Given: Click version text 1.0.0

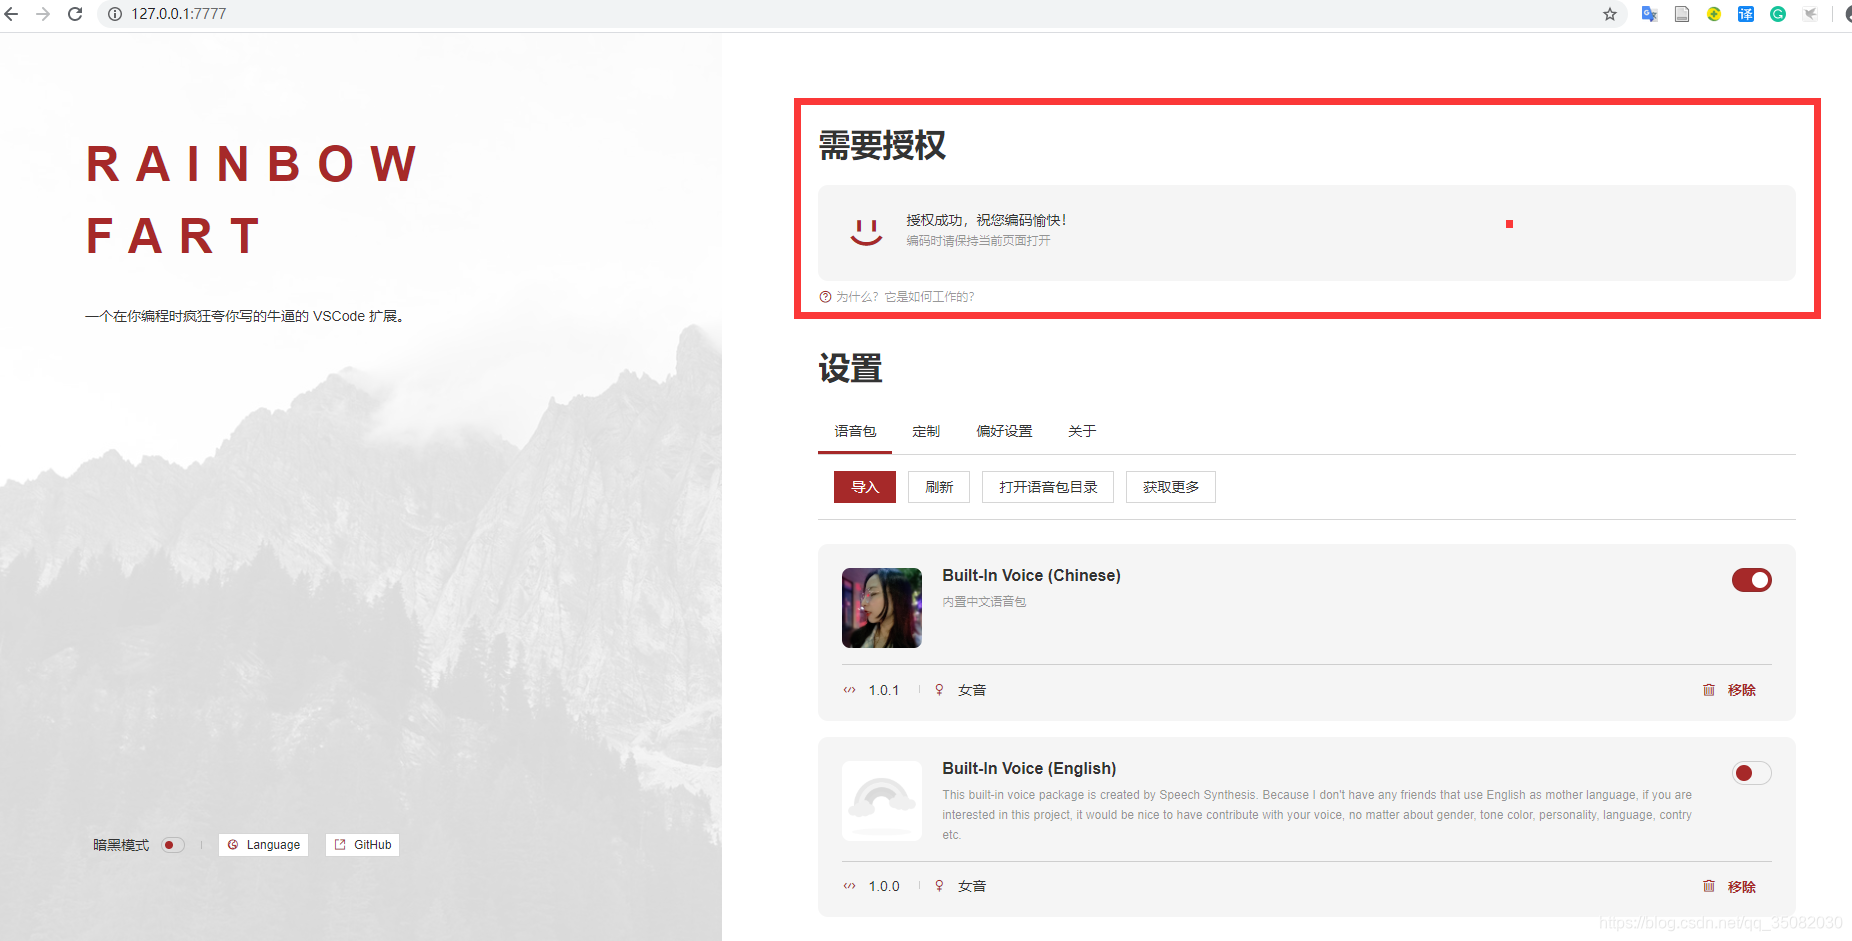Looking at the screenshot, I should (884, 886).
